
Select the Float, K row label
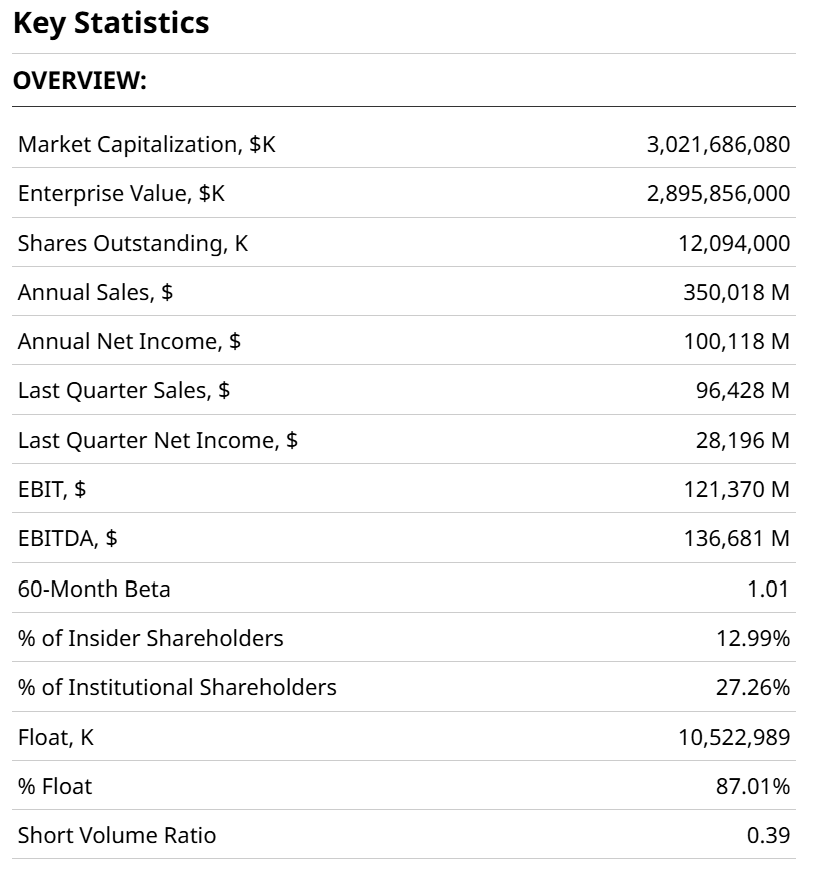coord(56,738)
